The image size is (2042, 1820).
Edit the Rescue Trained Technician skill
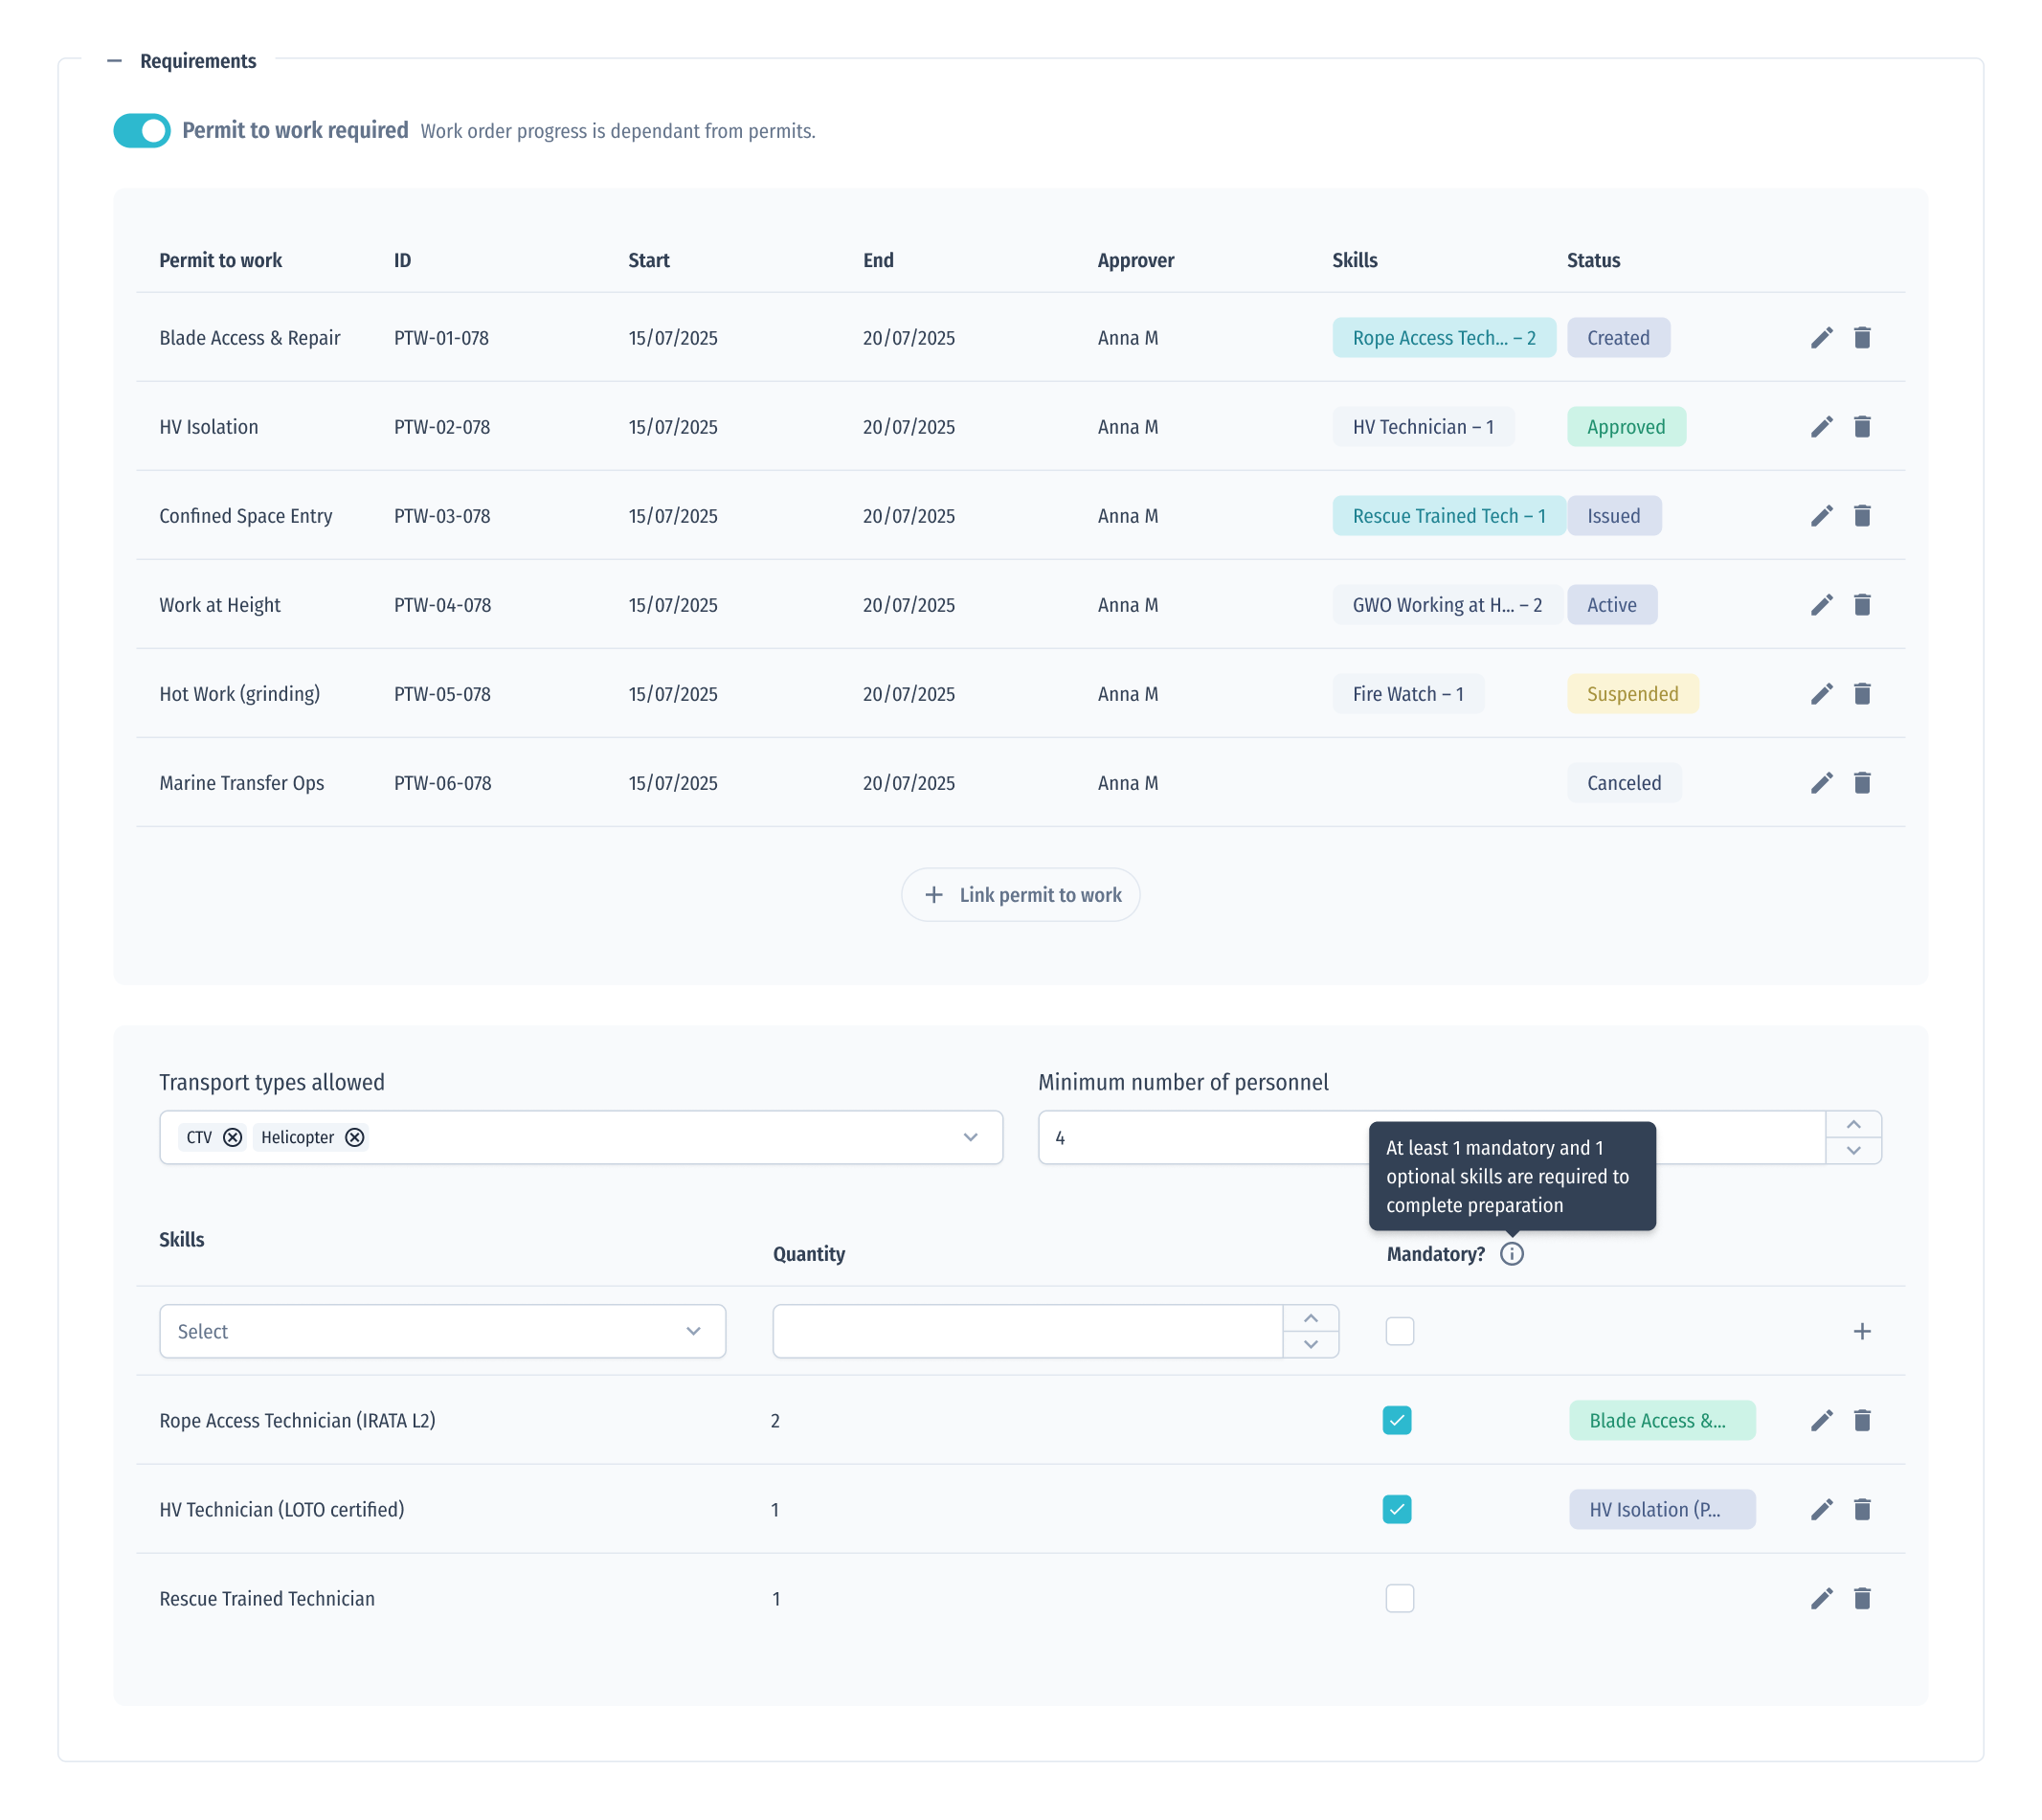click(1821, 1598)
